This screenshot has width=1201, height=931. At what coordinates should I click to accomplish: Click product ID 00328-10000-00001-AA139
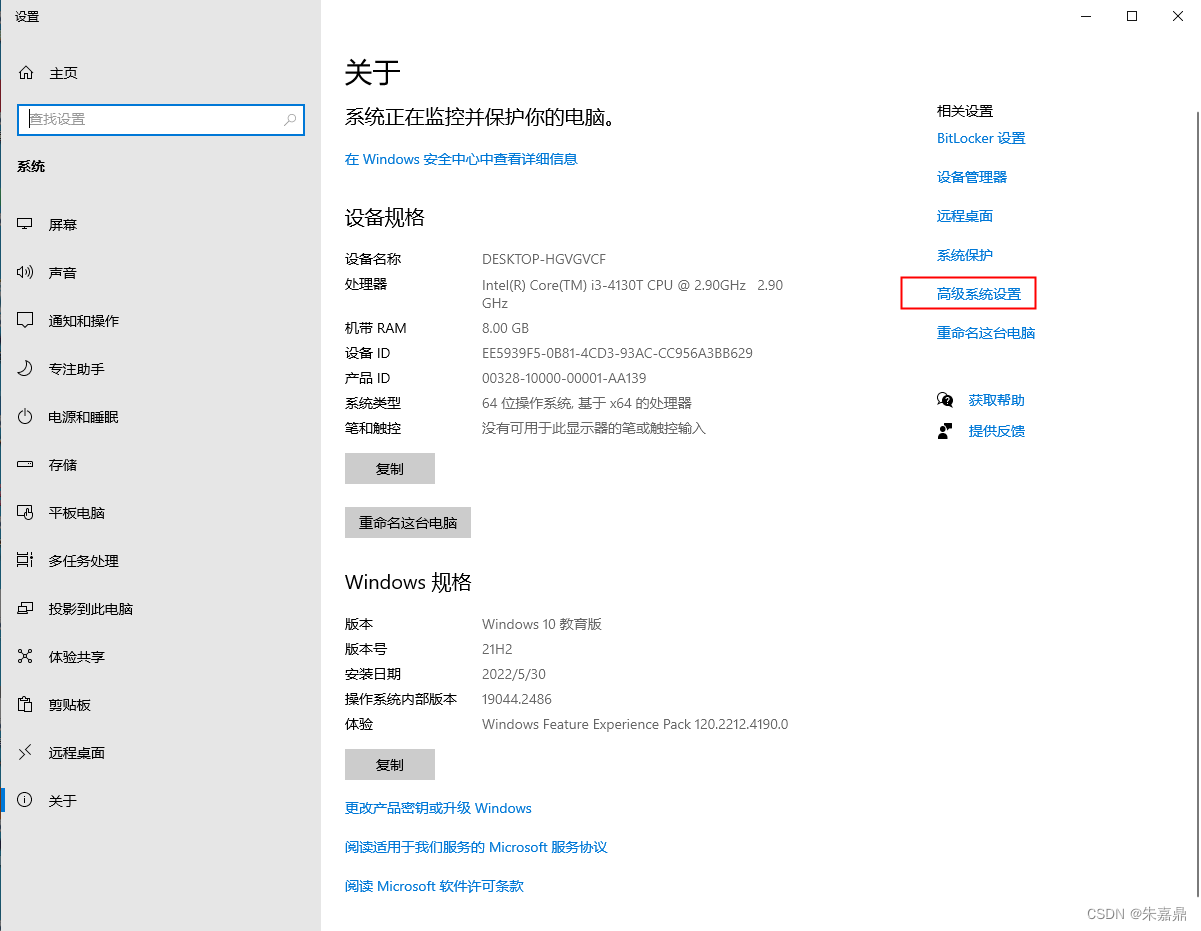click(x=564, y=378)
